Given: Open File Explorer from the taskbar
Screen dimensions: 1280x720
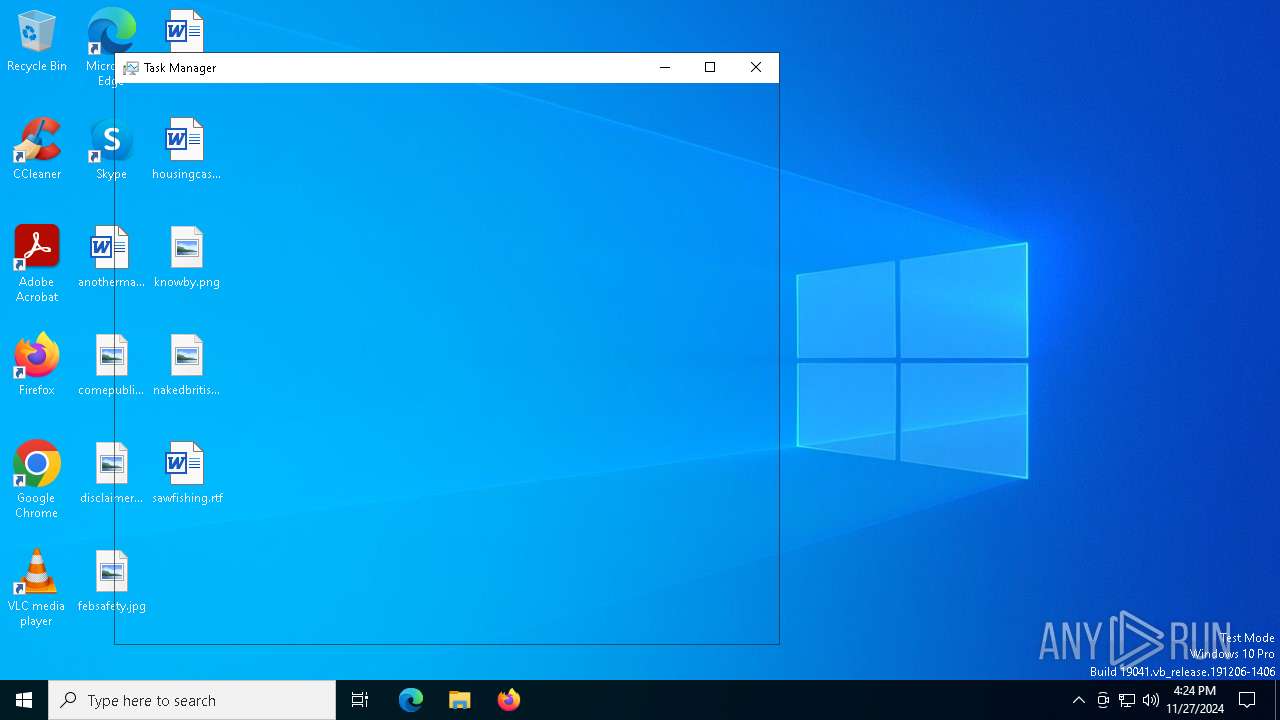Looking at the screenshot, I should point(460,700).
